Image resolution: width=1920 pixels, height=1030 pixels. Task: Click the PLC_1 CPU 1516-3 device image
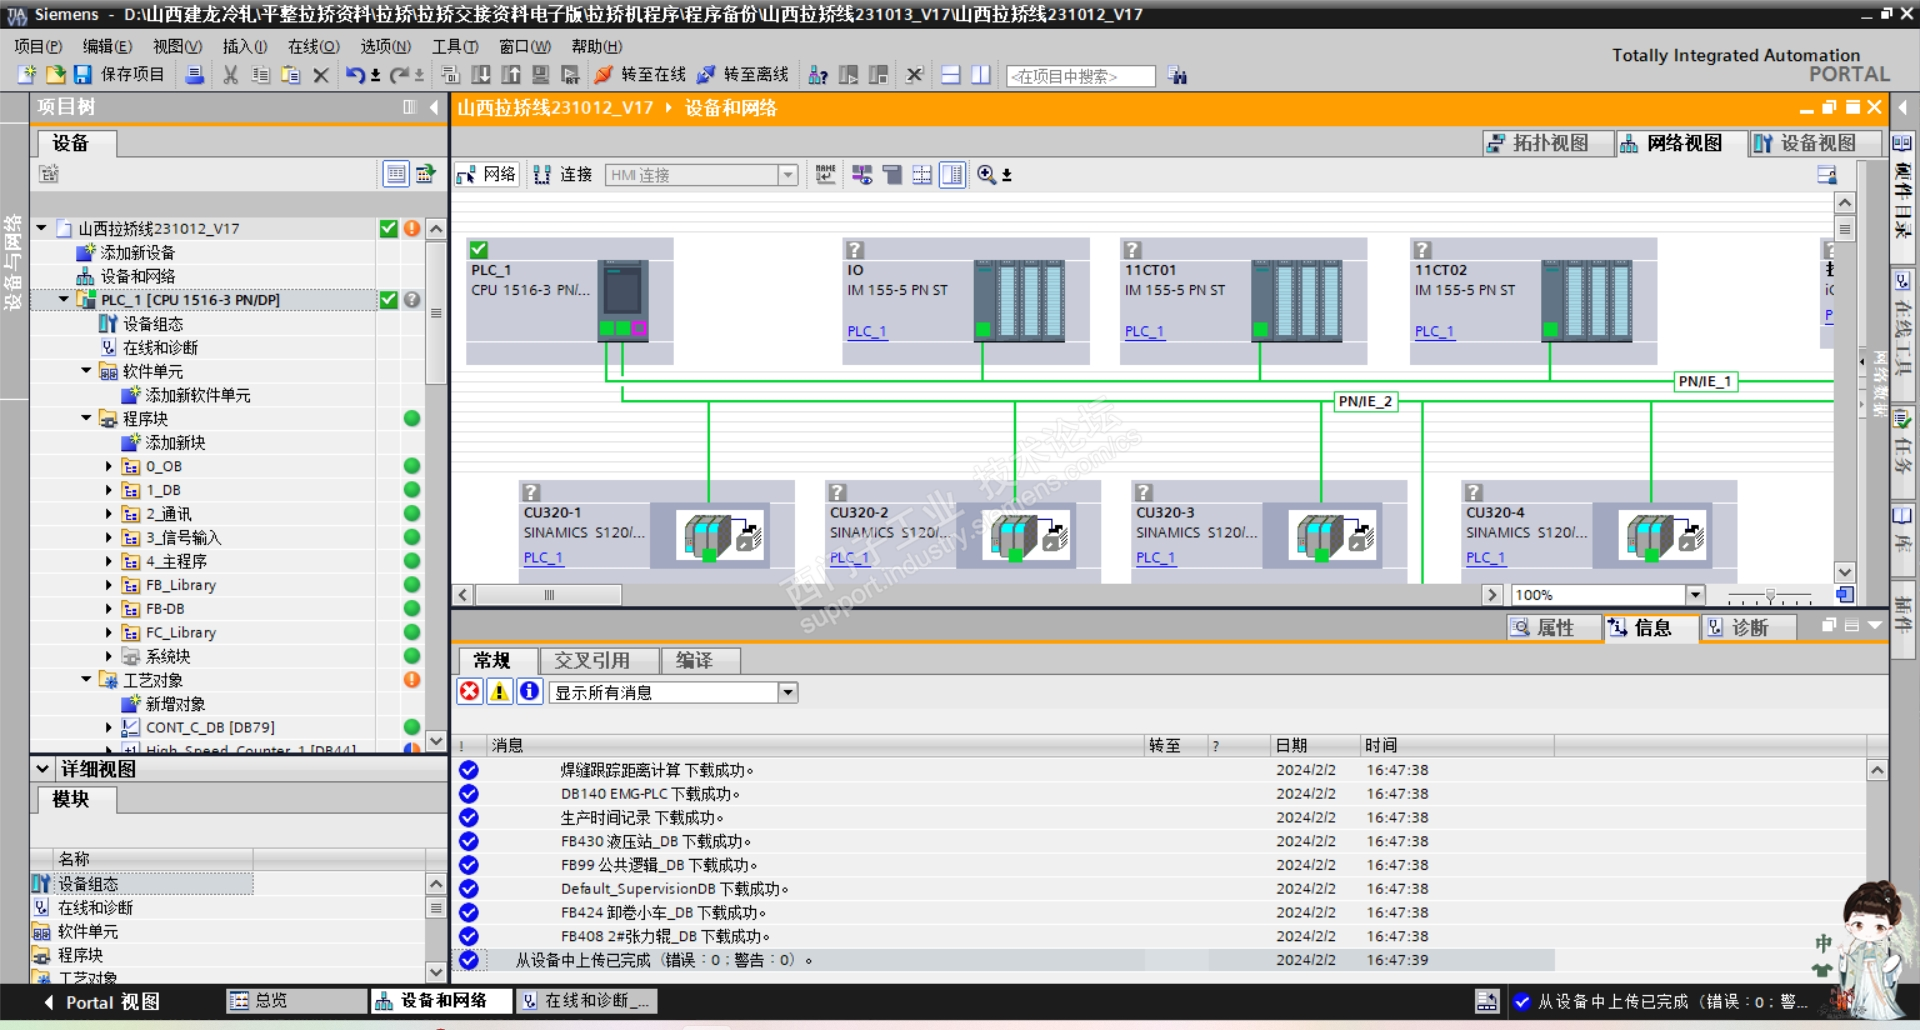point(623,300)
